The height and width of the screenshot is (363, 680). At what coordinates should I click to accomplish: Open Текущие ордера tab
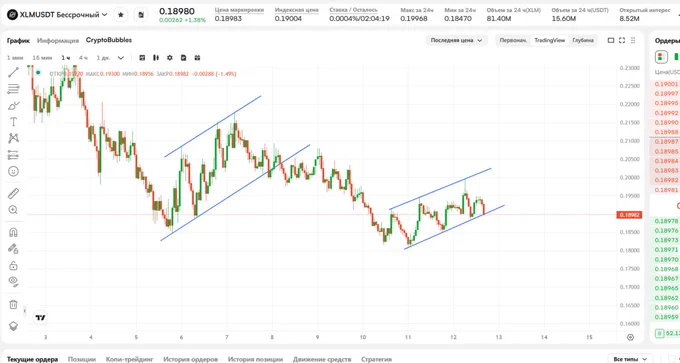pyautogui.click(x=33, y=359)
